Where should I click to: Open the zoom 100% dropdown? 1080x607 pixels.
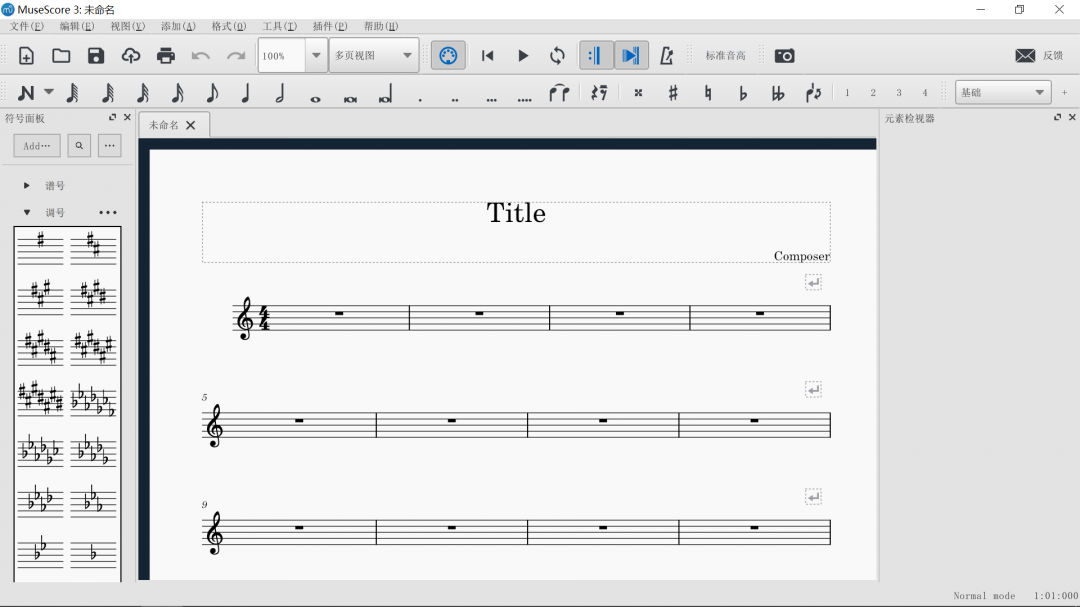[316, 56]
